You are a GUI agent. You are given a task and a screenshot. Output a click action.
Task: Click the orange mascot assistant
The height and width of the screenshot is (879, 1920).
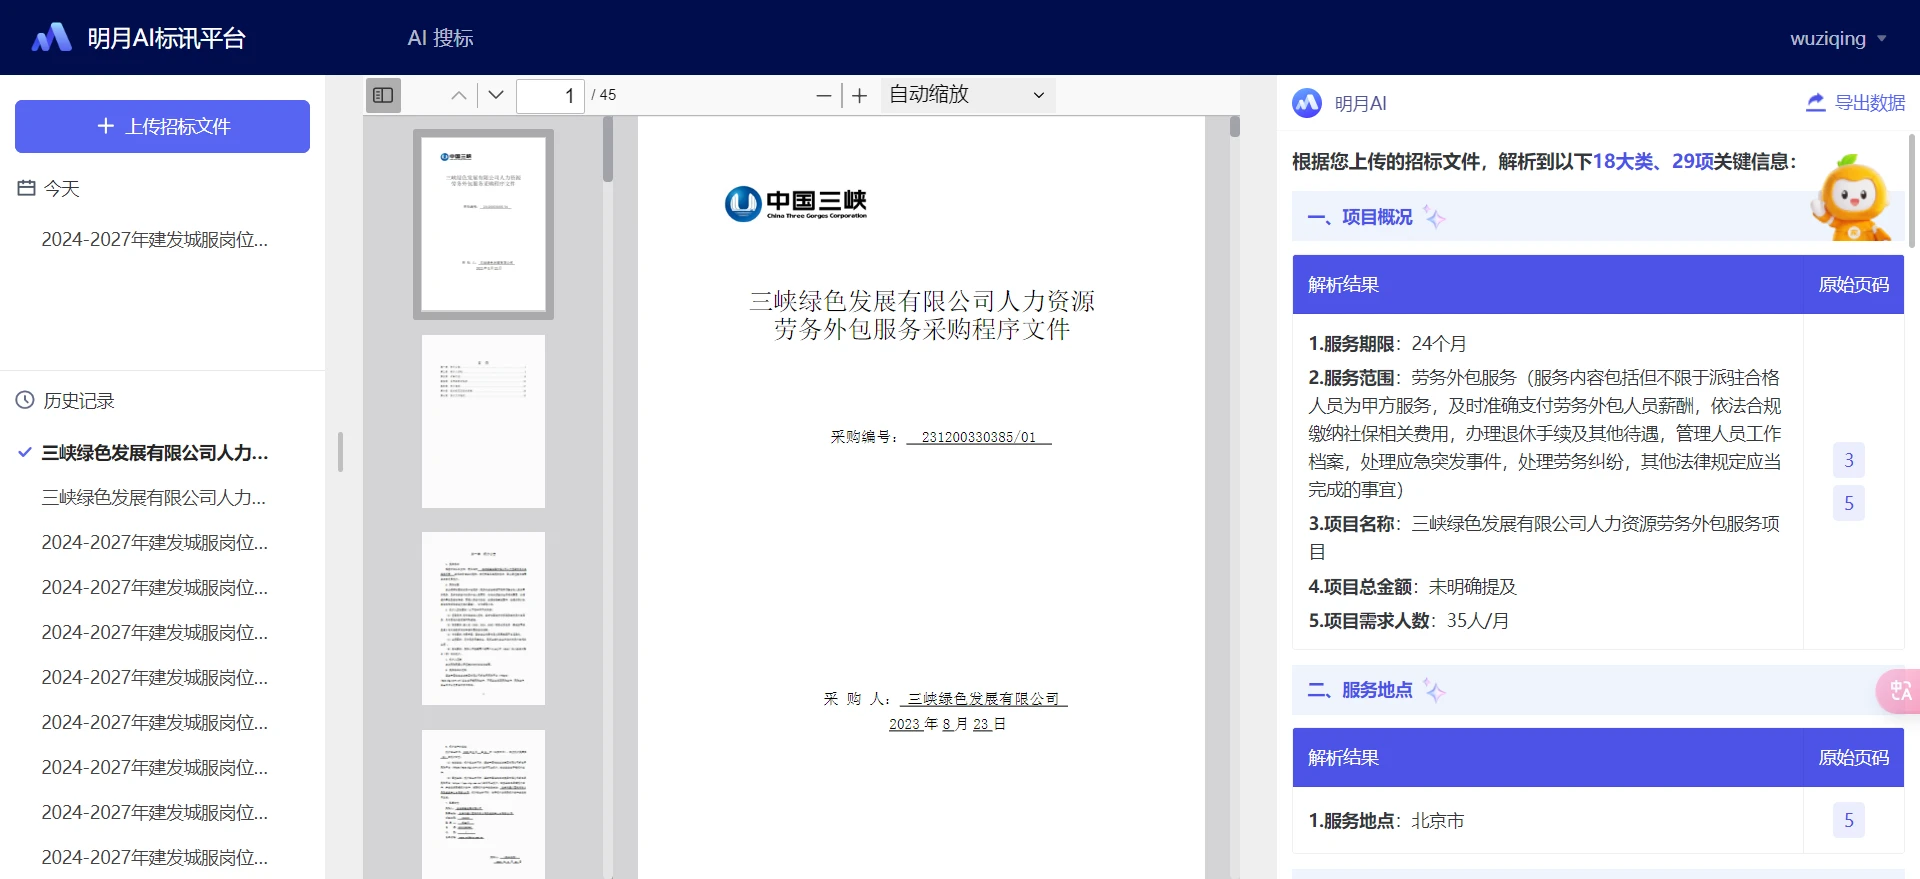[1852, 197]
